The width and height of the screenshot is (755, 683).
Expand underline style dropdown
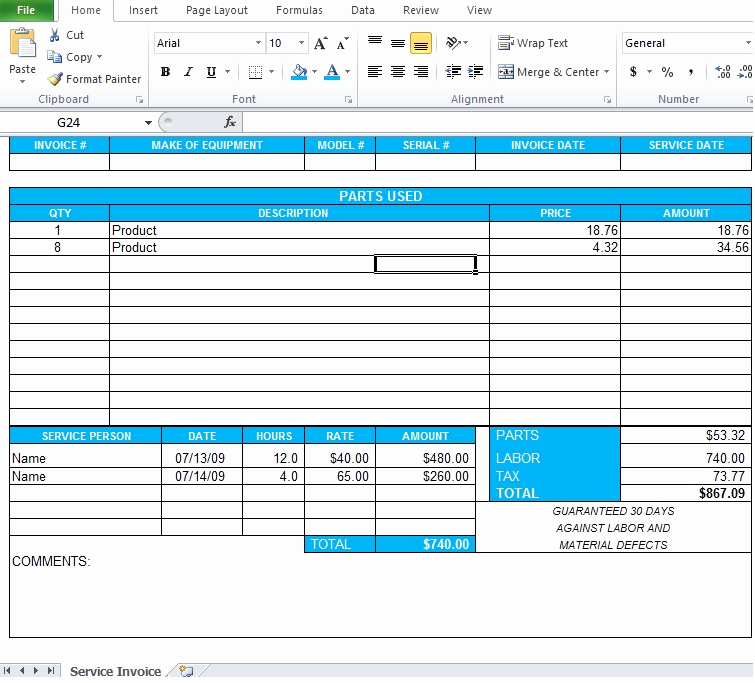(x=227, y=72)
